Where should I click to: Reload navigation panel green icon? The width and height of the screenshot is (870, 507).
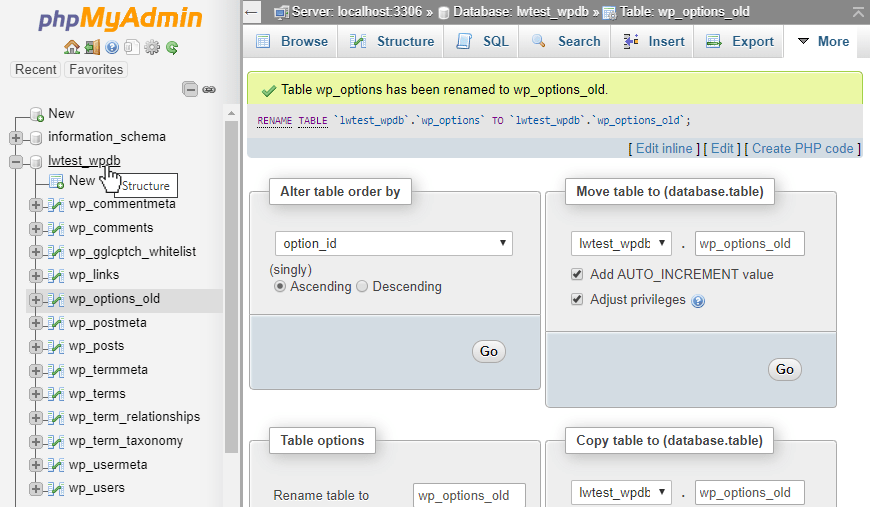point(172,47)
